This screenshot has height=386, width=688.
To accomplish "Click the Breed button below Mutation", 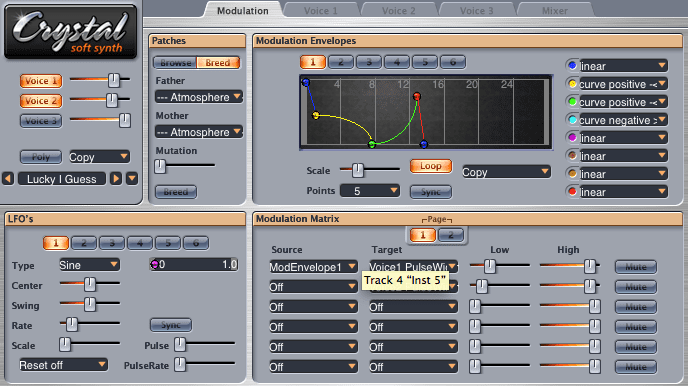I will point(176,192).
